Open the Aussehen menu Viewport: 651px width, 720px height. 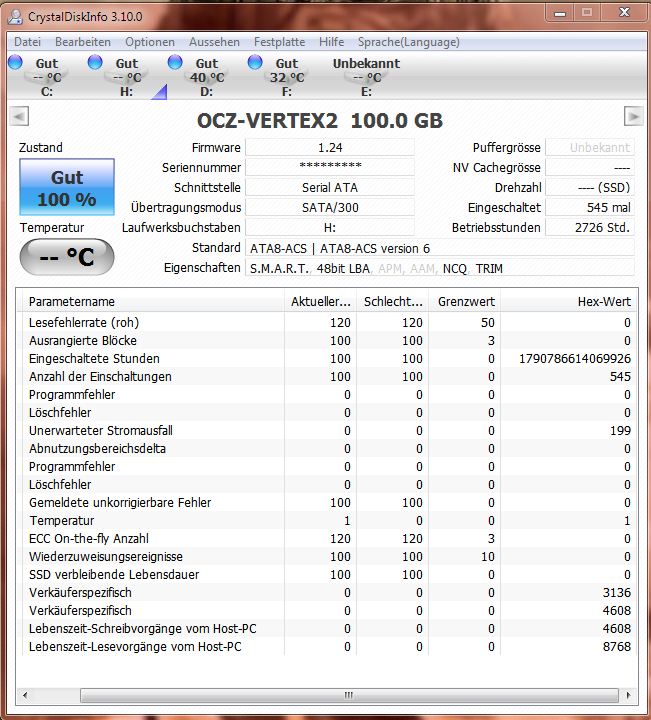click(x=214, y=42)
